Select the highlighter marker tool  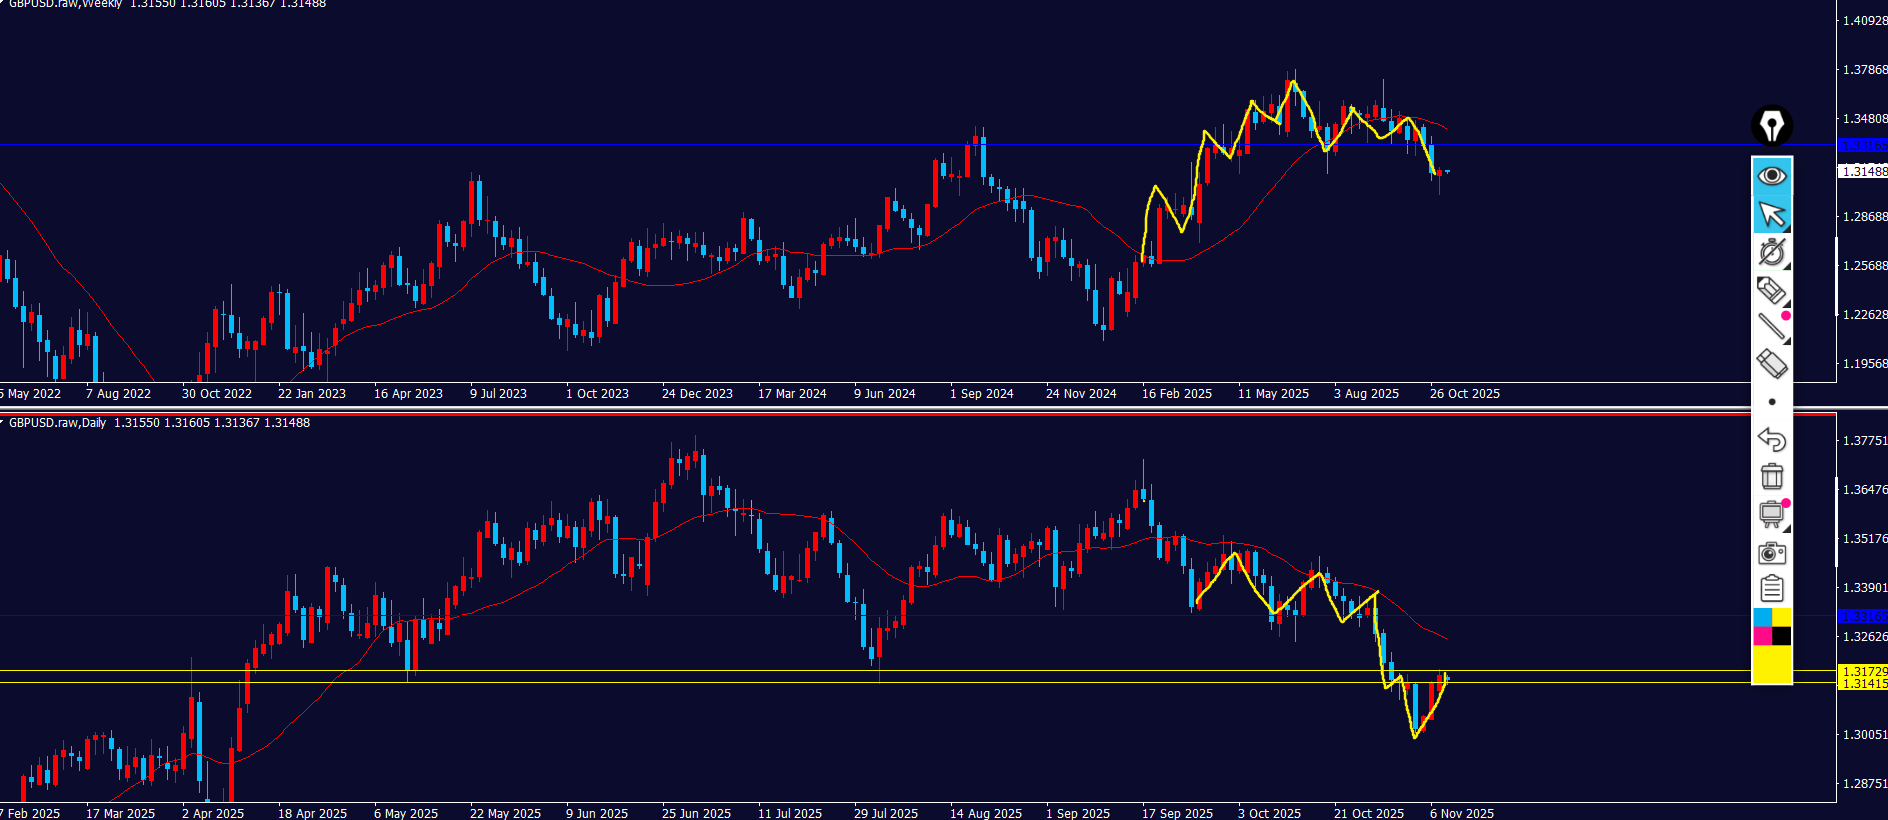pos(1771,290)
